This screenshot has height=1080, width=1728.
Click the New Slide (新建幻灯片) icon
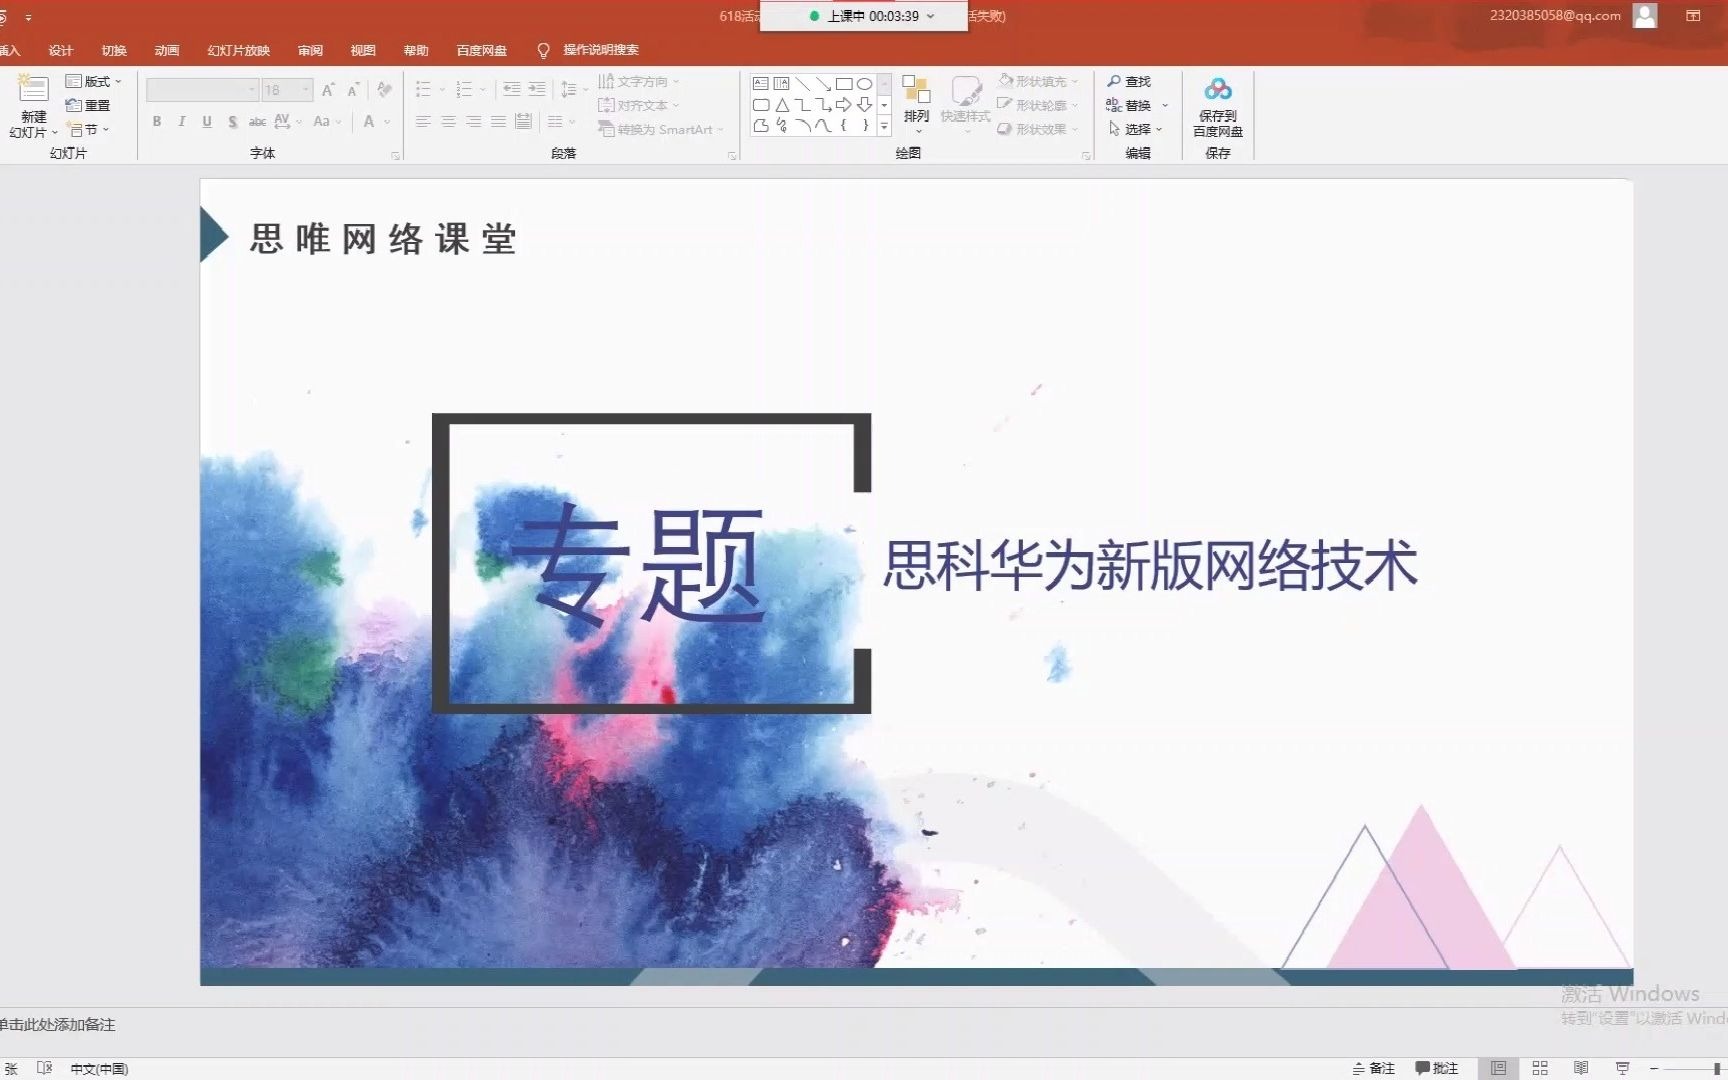tap(33, 91)
